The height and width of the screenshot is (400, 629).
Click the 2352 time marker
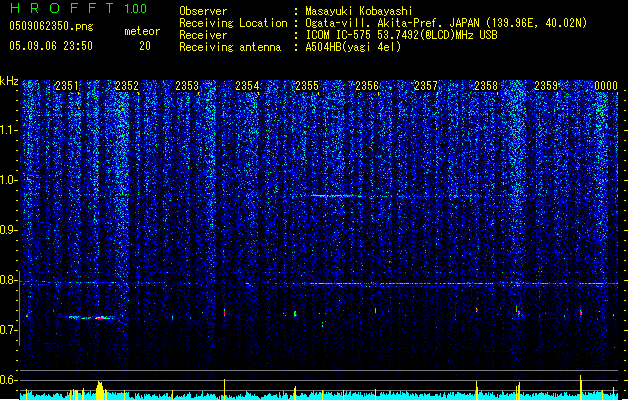127,86
